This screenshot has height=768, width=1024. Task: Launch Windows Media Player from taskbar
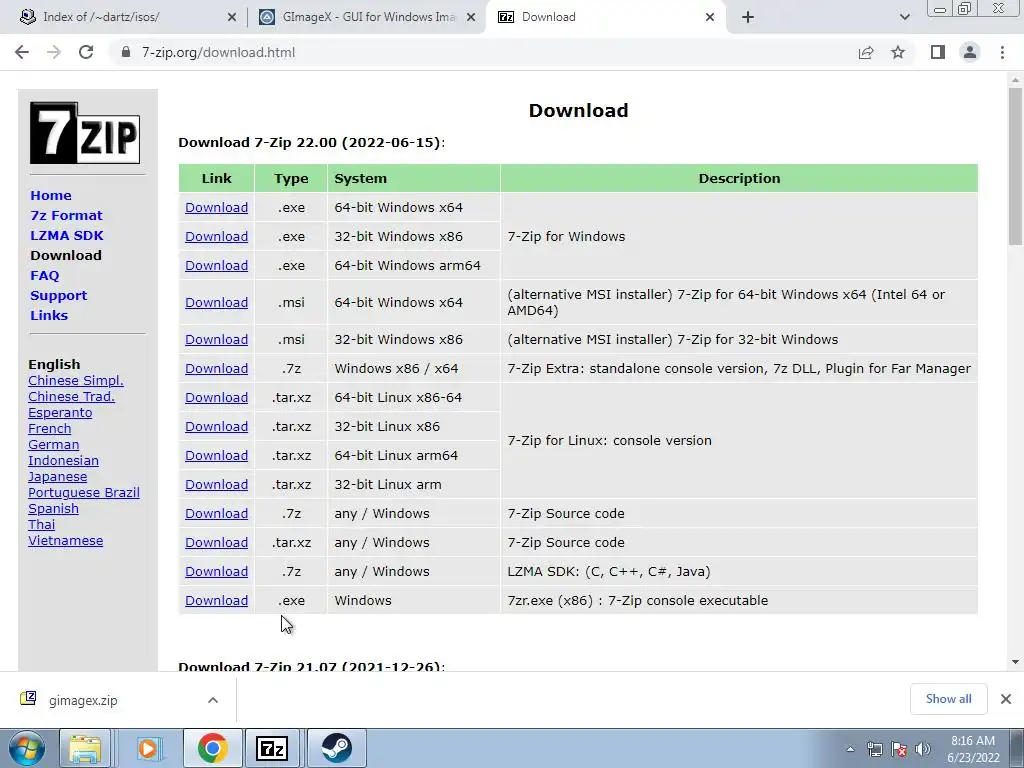click(150, 748)
